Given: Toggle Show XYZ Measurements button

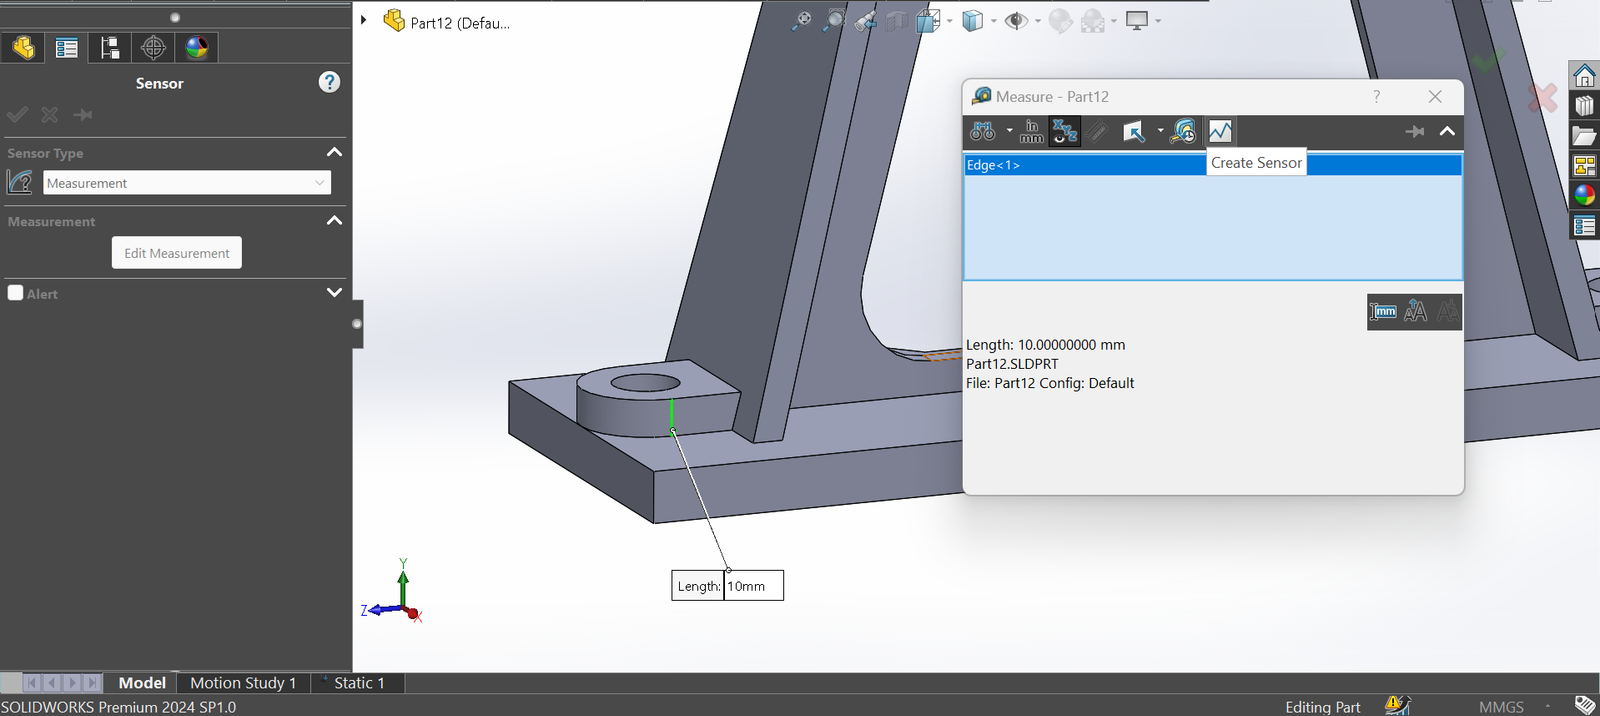Looking at the screenshot, I should click(1065, 131).
